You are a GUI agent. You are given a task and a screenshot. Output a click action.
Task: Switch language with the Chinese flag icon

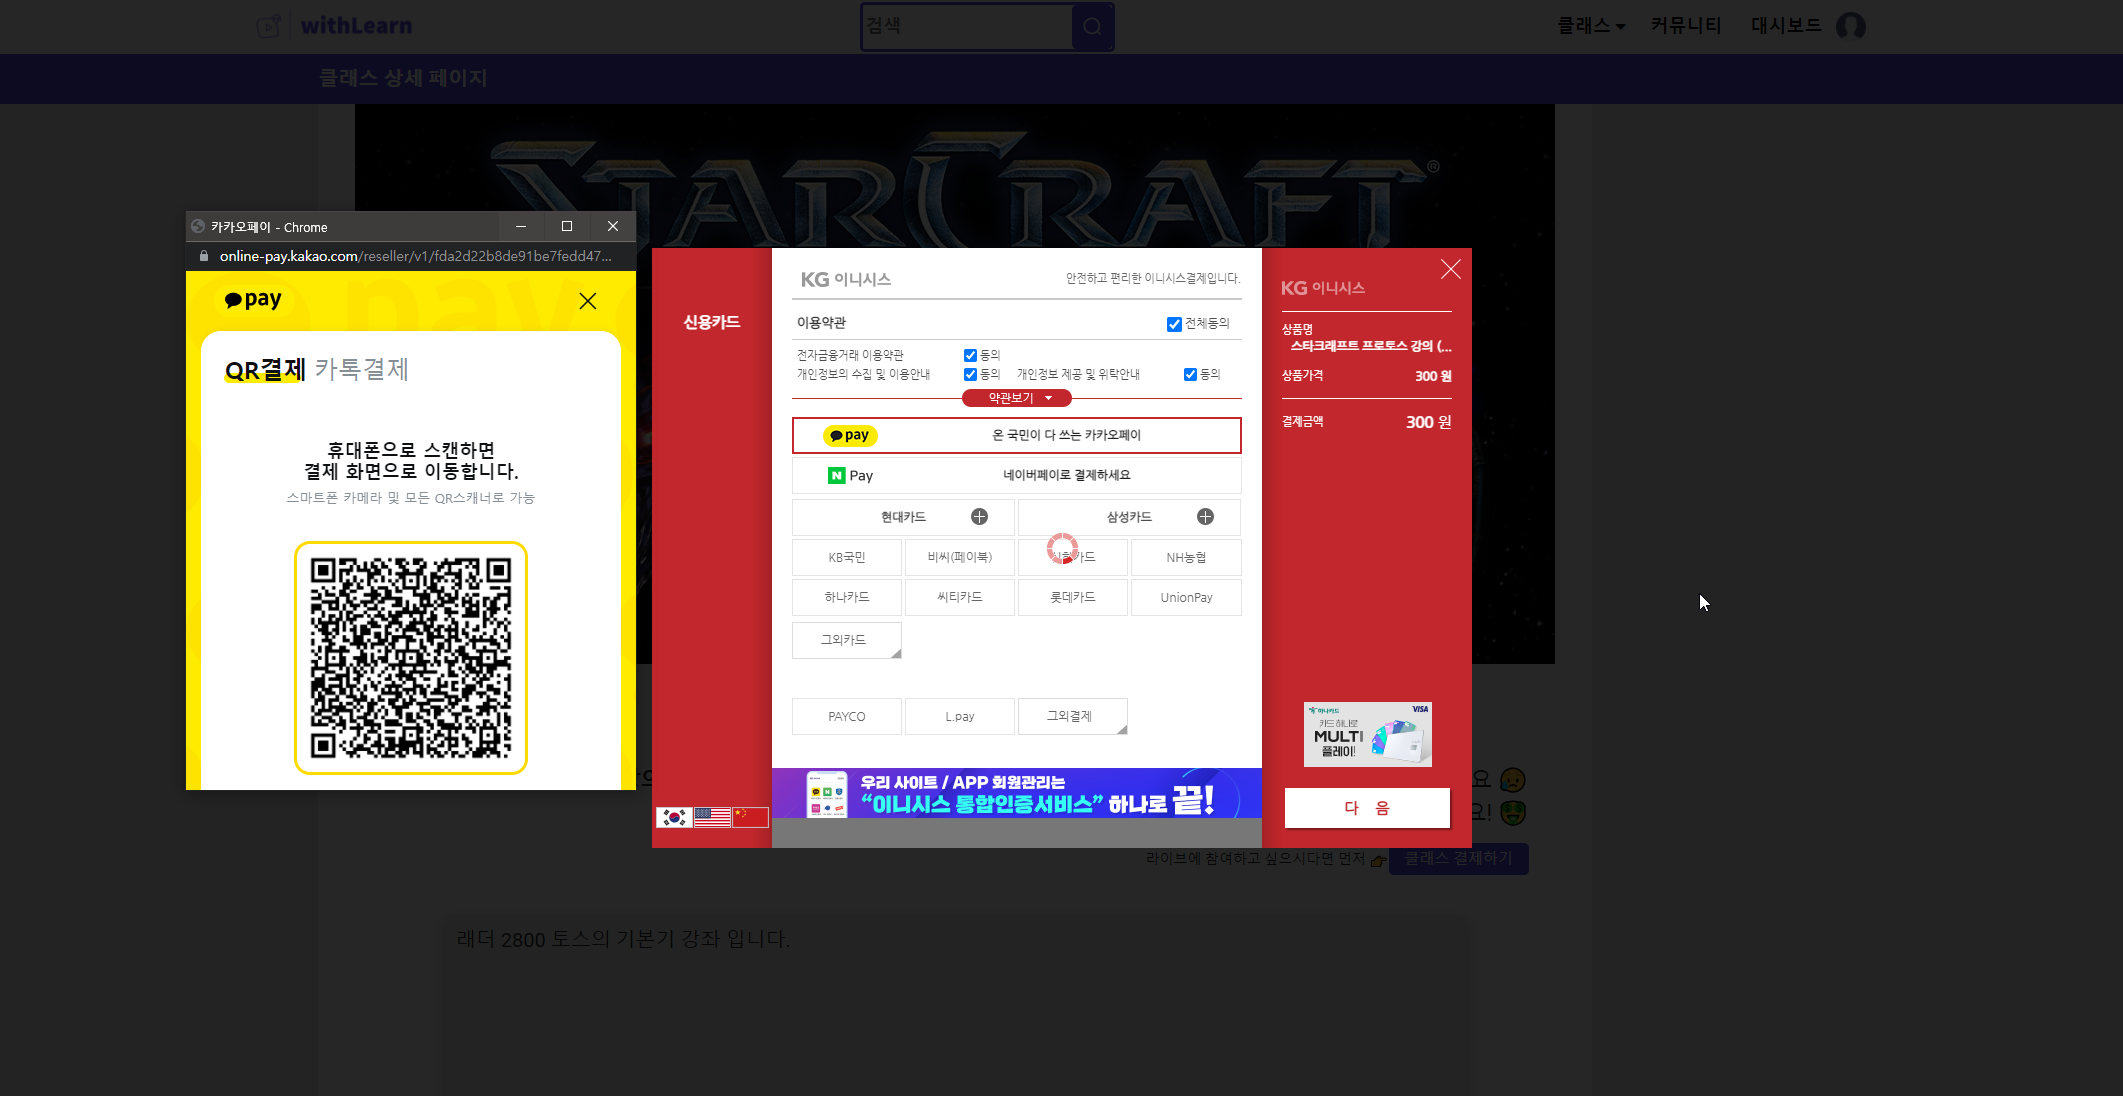click(x=750, y=817)
